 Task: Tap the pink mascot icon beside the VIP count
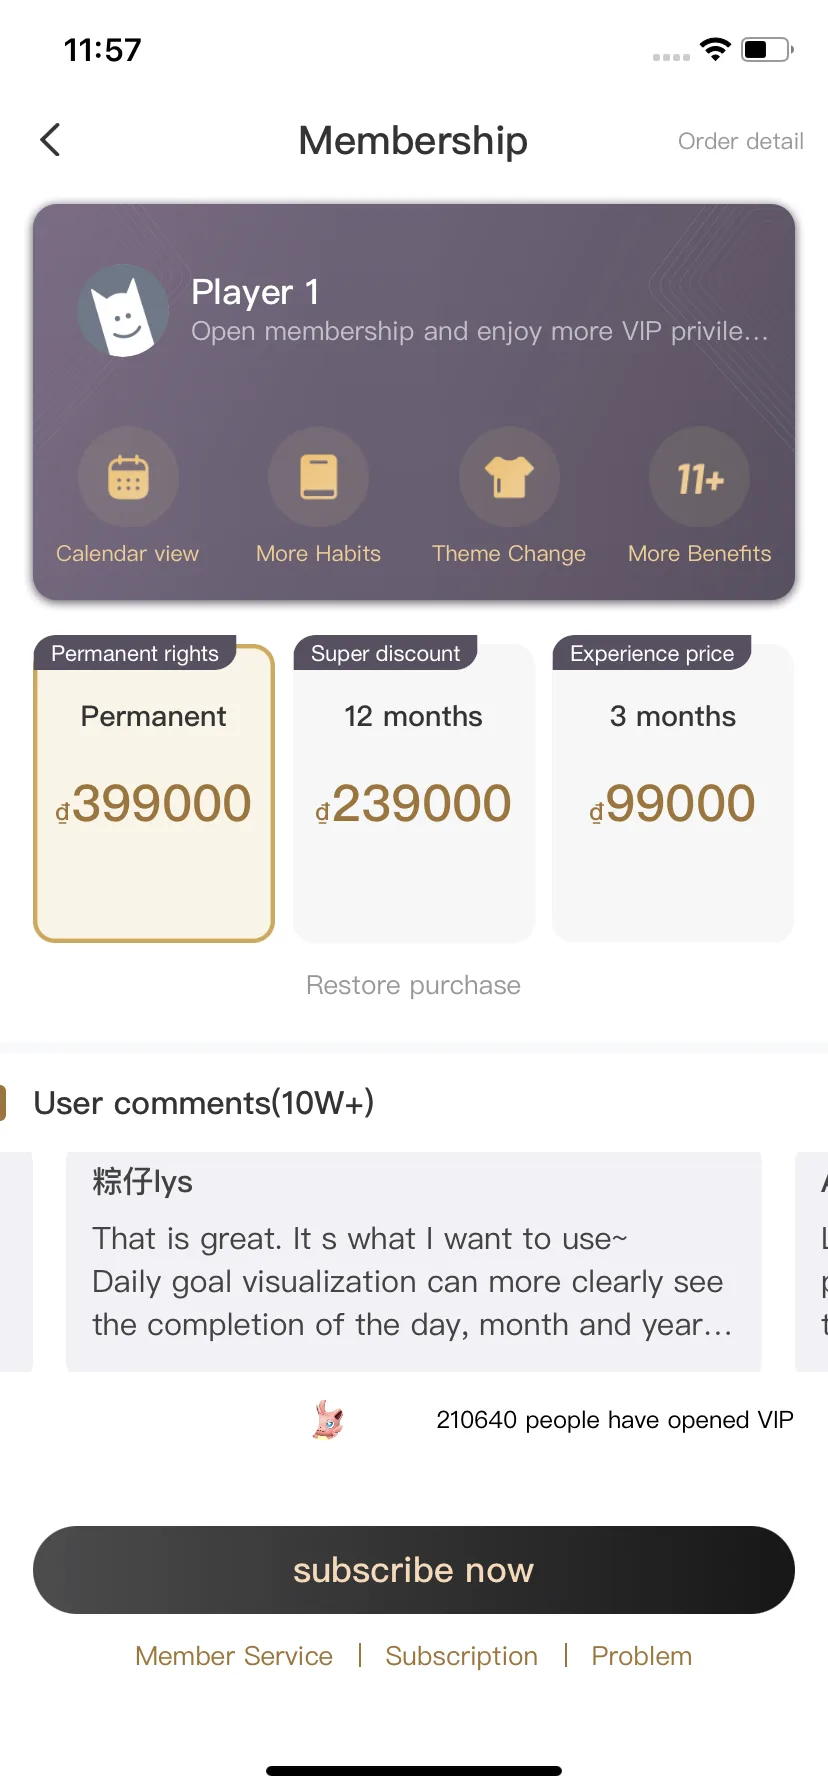tap(328, 1420)
